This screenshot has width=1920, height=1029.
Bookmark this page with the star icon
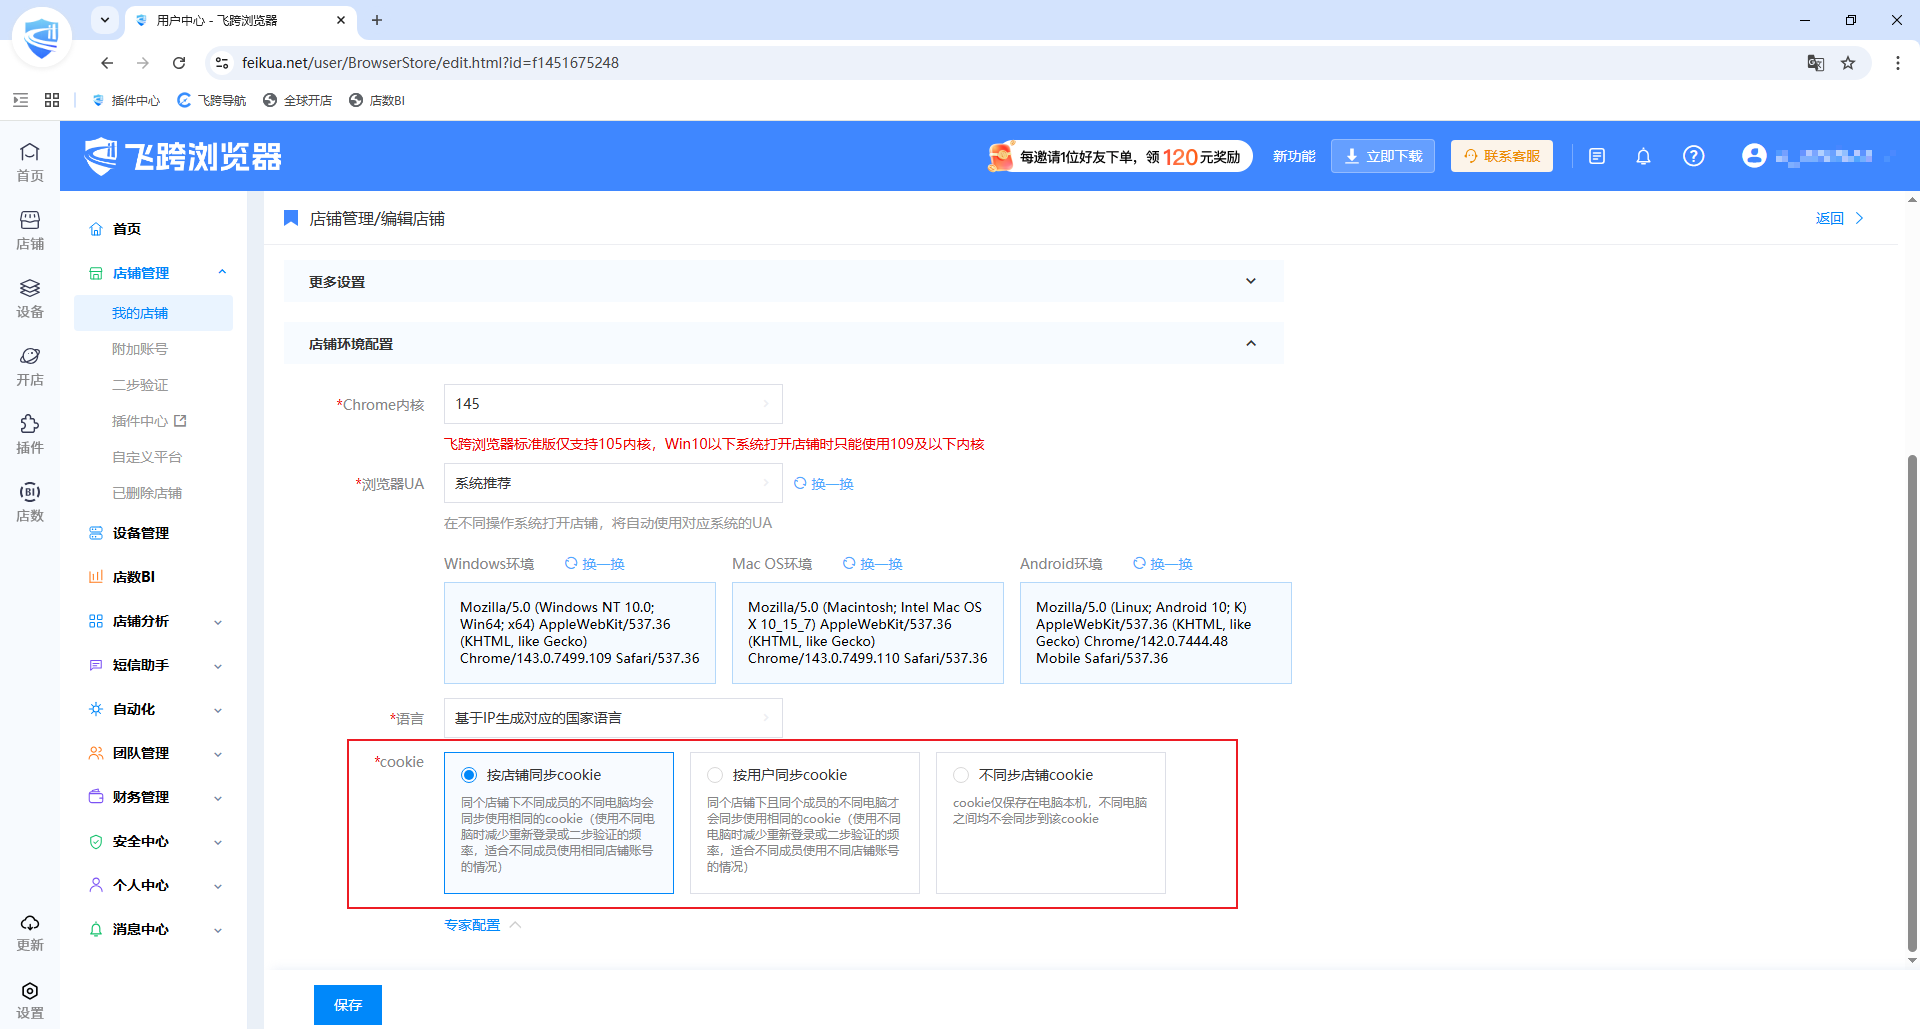click(1848, 63)
